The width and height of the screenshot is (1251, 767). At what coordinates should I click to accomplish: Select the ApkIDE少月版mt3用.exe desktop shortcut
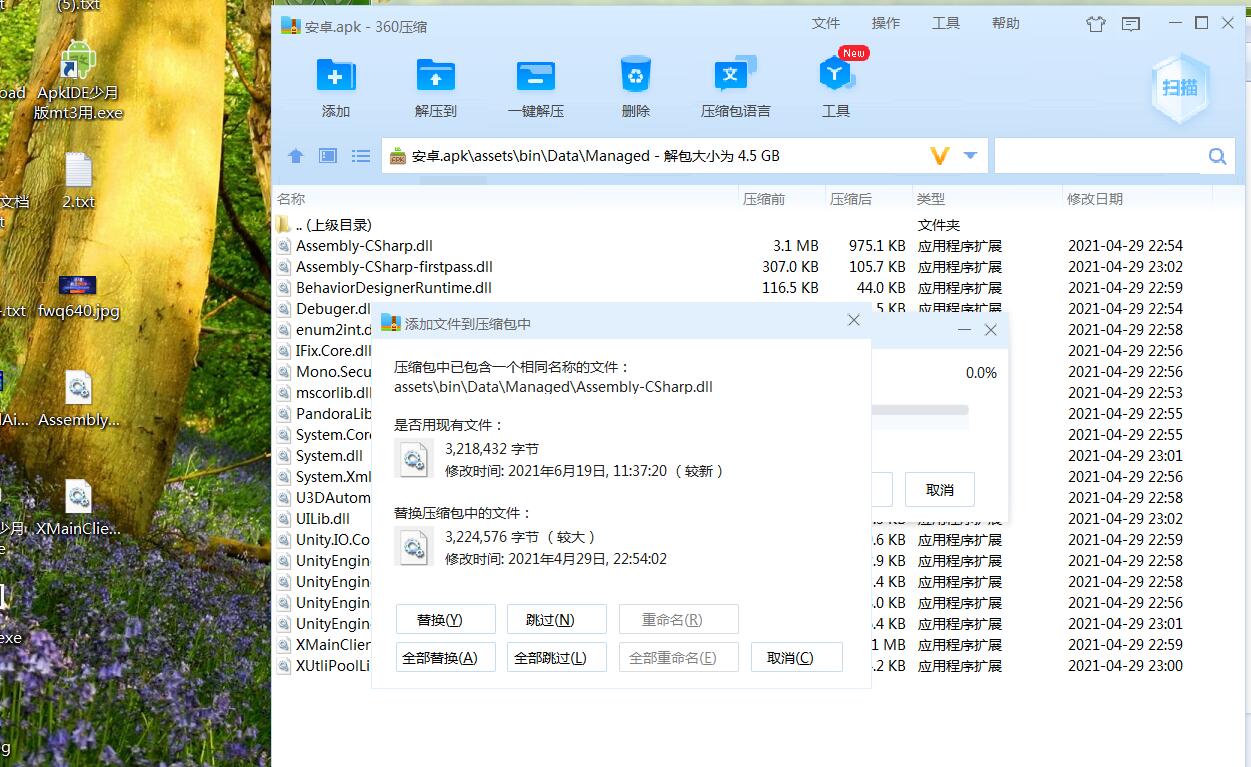78,82
